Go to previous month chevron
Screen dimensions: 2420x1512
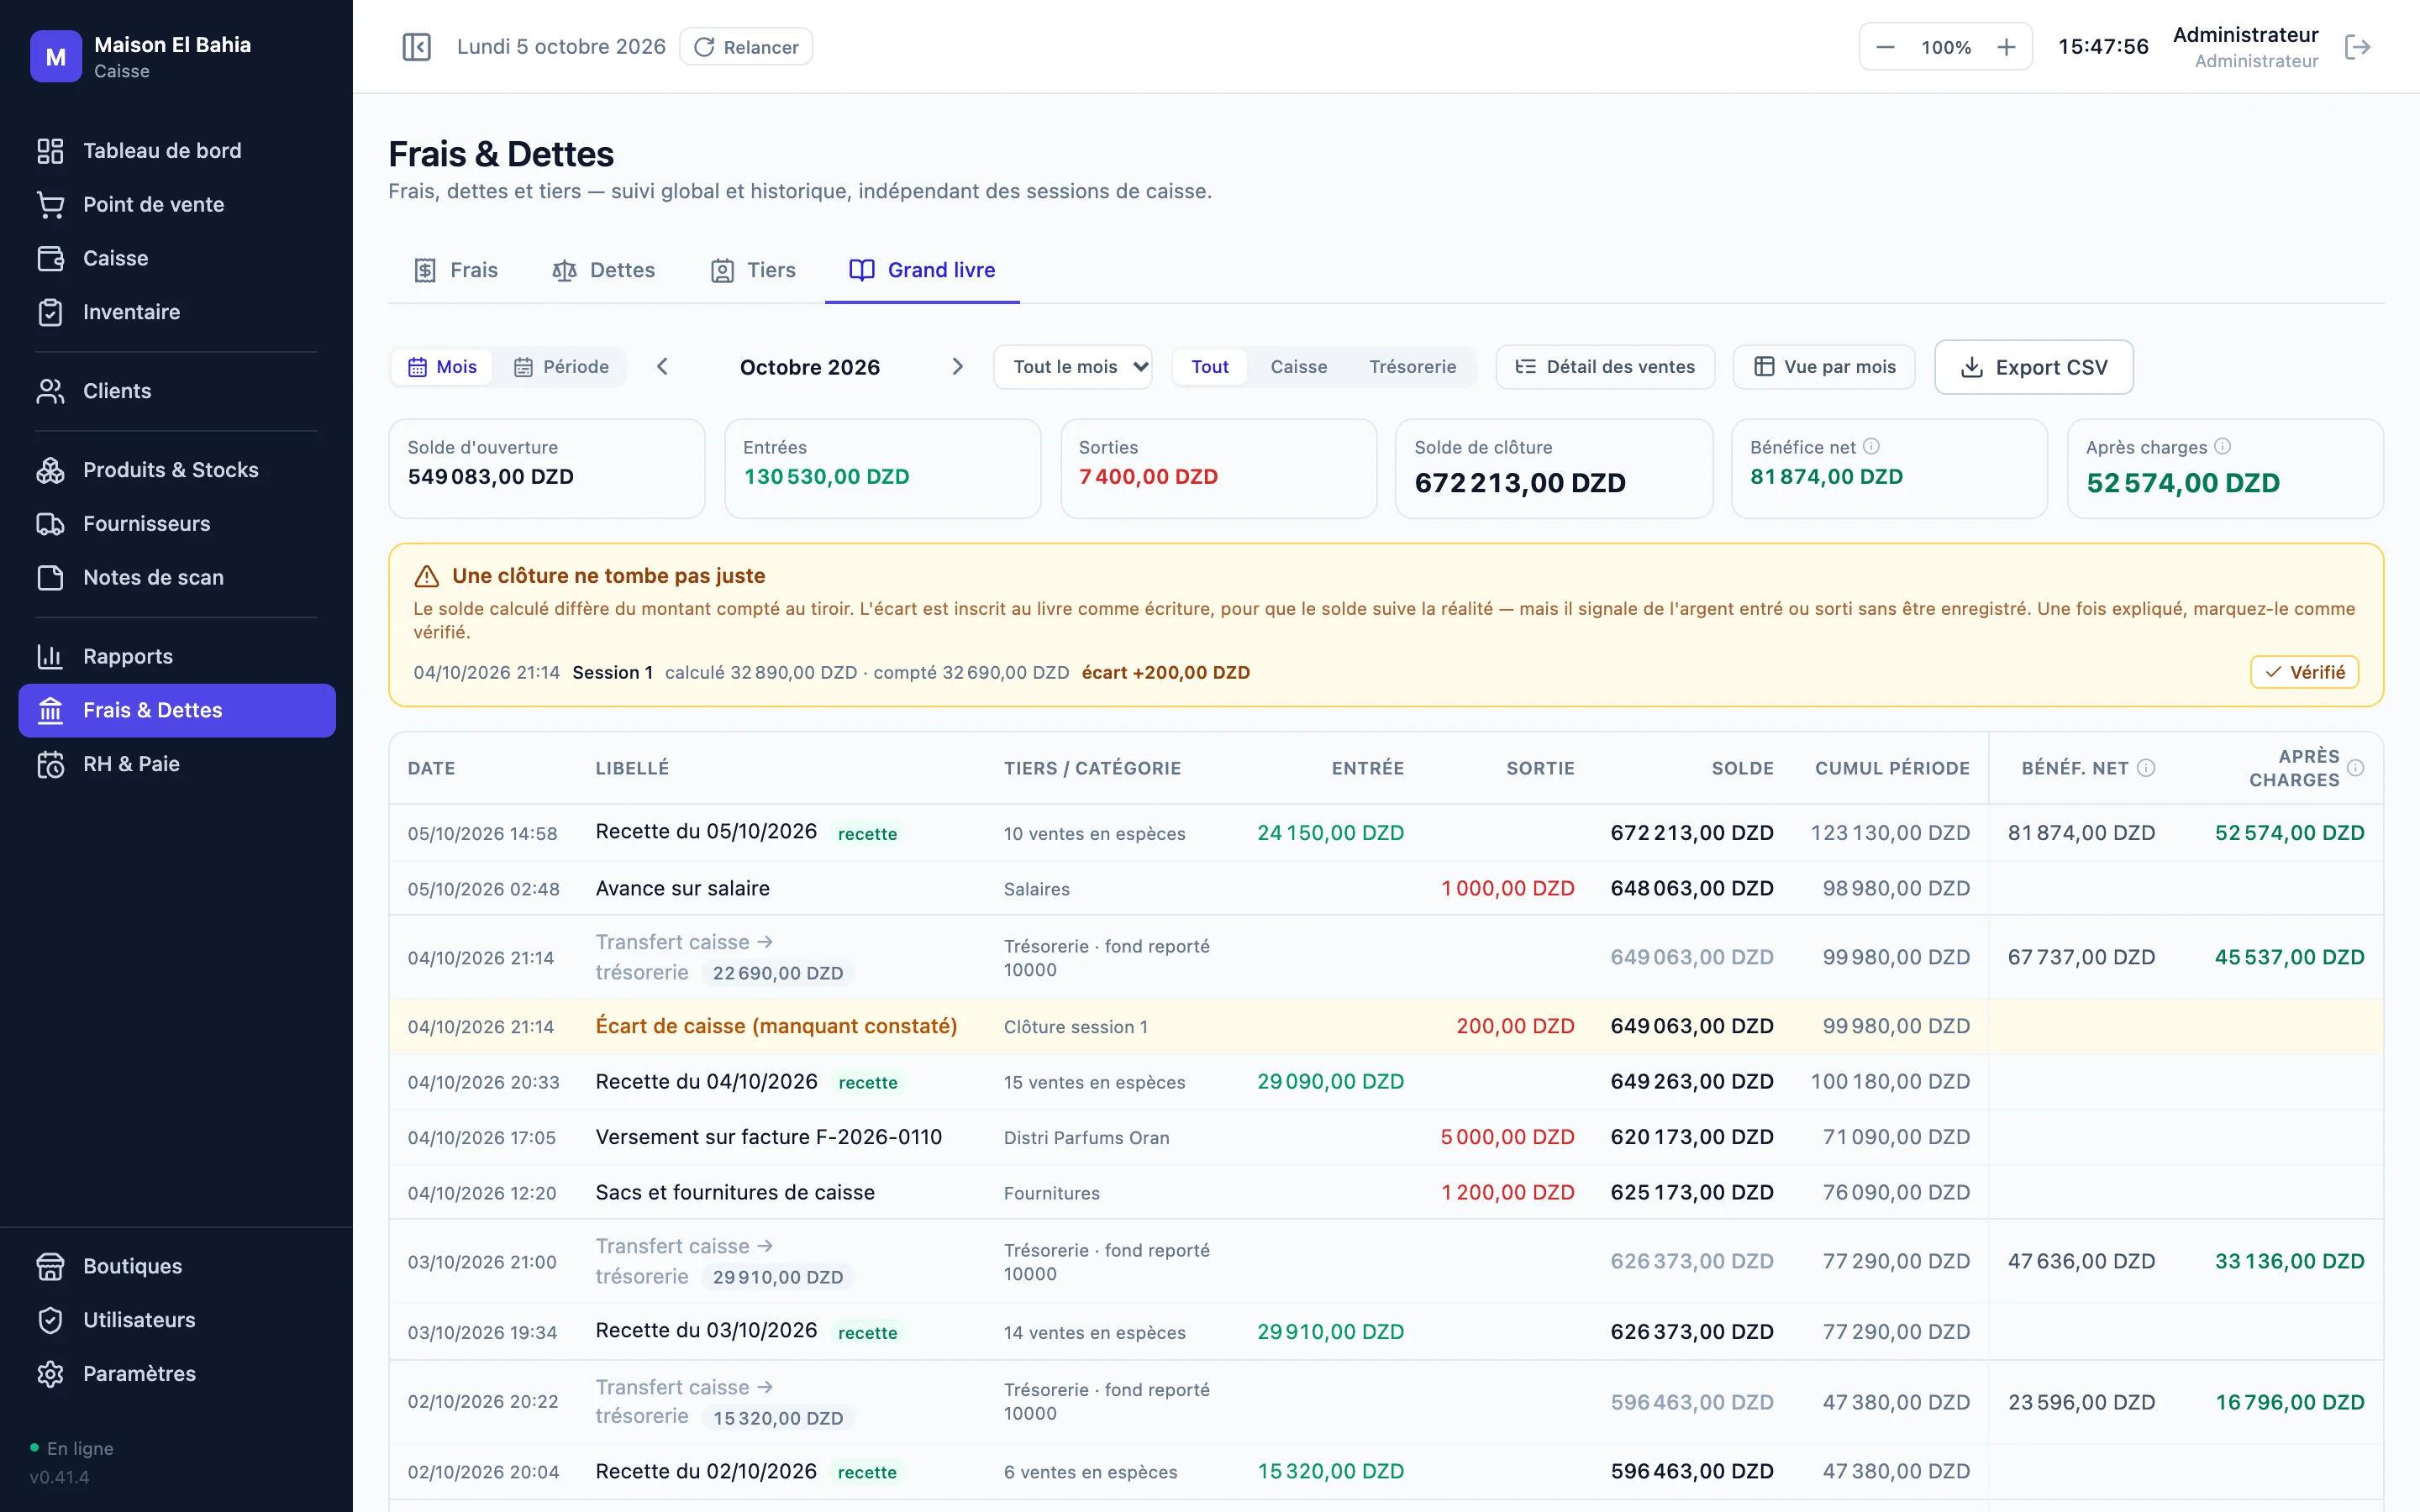pyautogui.click(x=662, y=367)
